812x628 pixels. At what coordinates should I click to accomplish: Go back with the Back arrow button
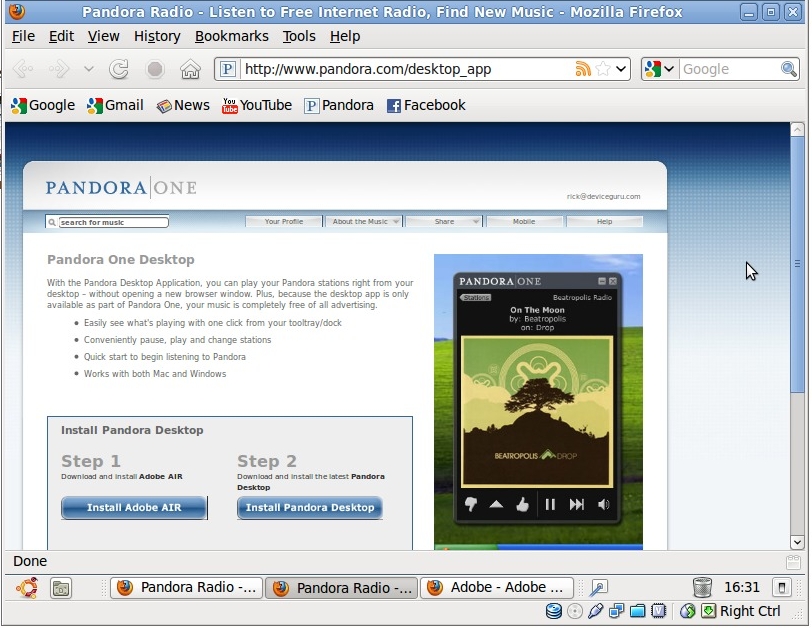point(23,69)
